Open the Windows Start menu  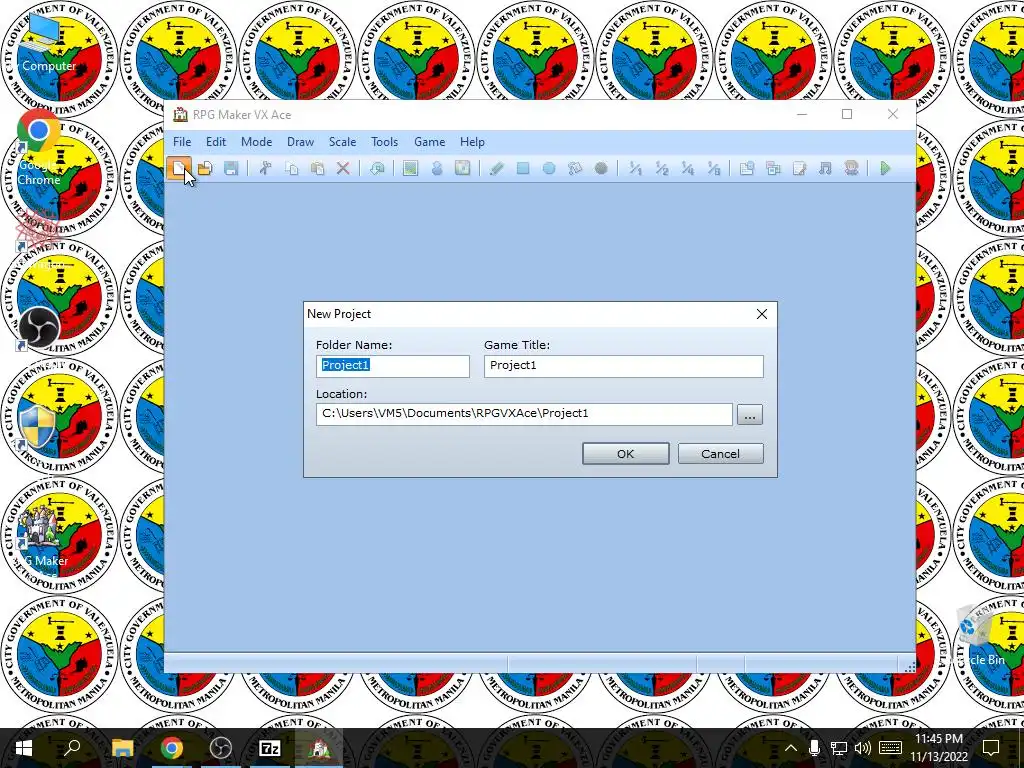pyautogui.click(x=23, y=748)
